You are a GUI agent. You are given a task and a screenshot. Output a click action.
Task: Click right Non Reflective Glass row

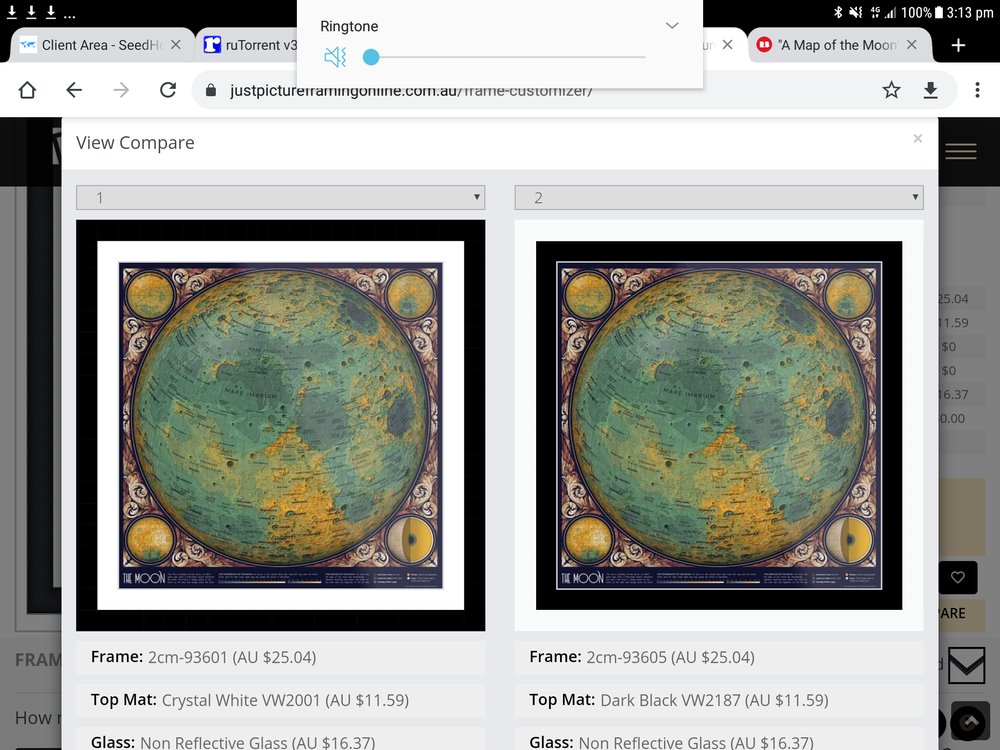pos(719,740)
